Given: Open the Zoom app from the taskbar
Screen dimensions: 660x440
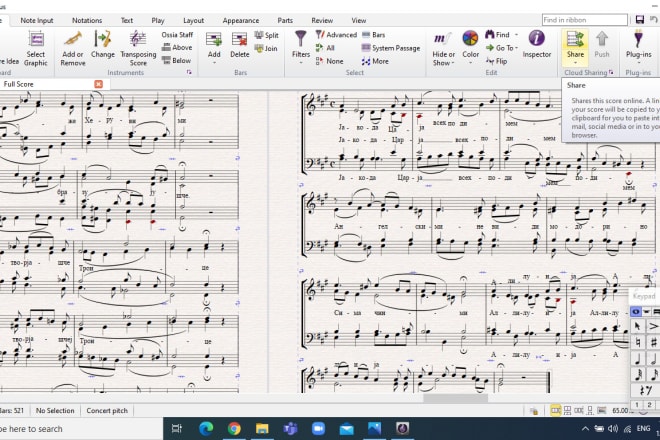Looking at the screenshot, I should pos(318,429).
